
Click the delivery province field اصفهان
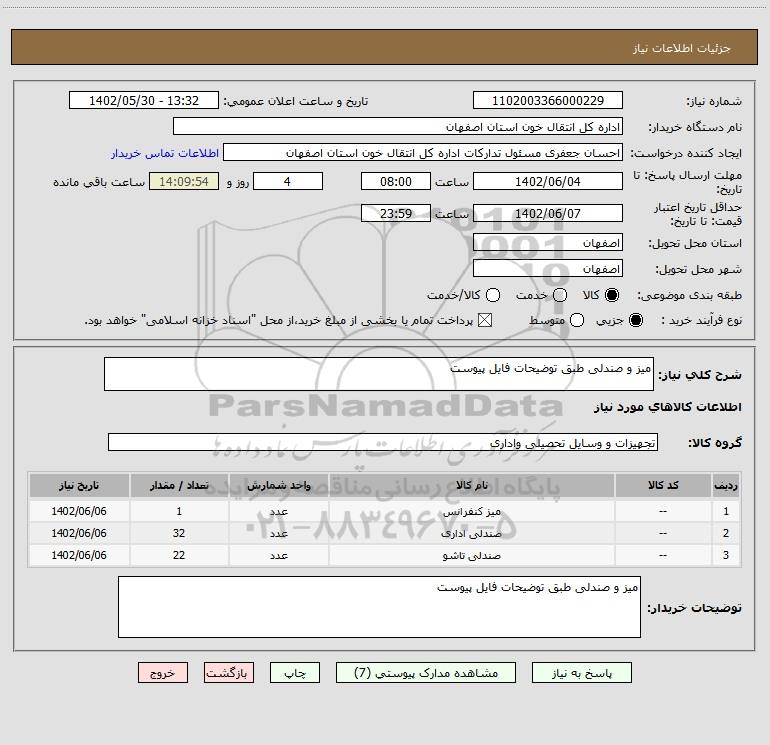coord(548,243)
